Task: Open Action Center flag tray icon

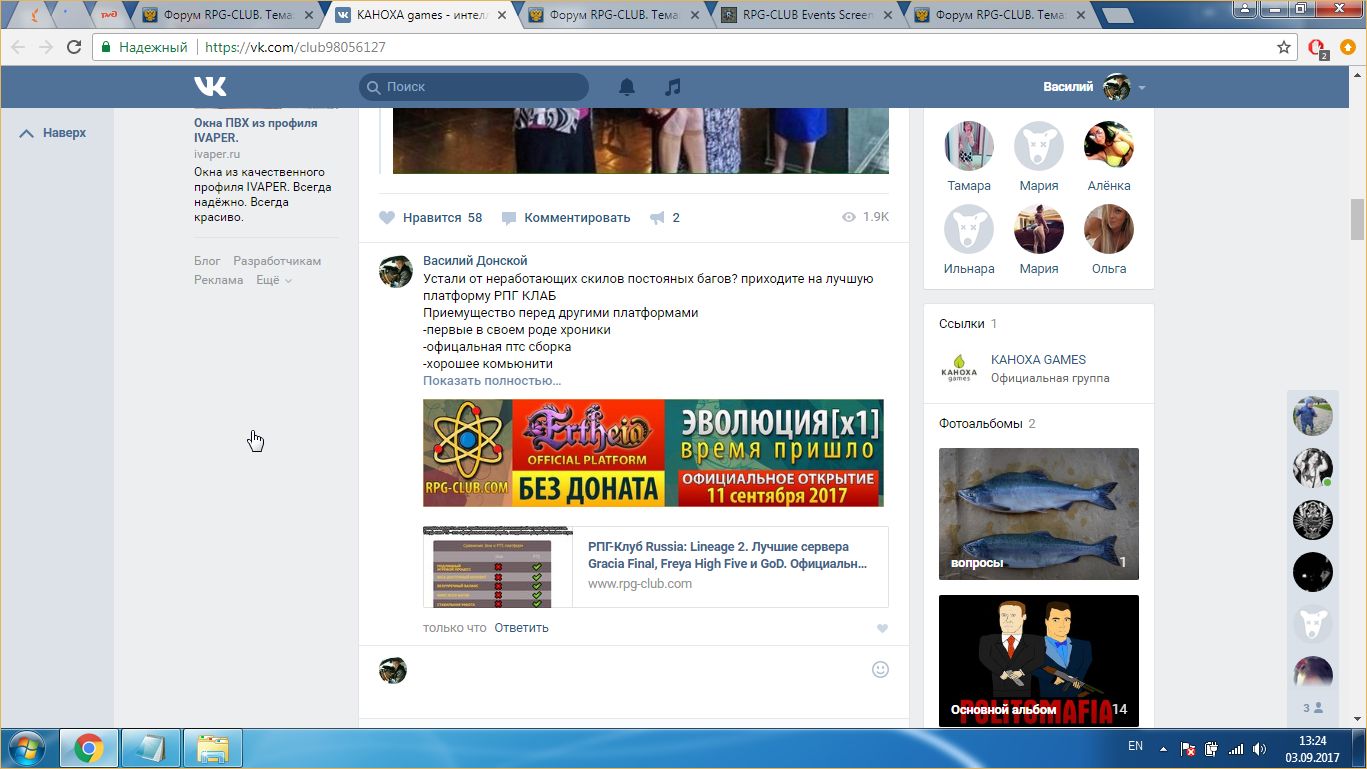Action: coord(1188,748)
